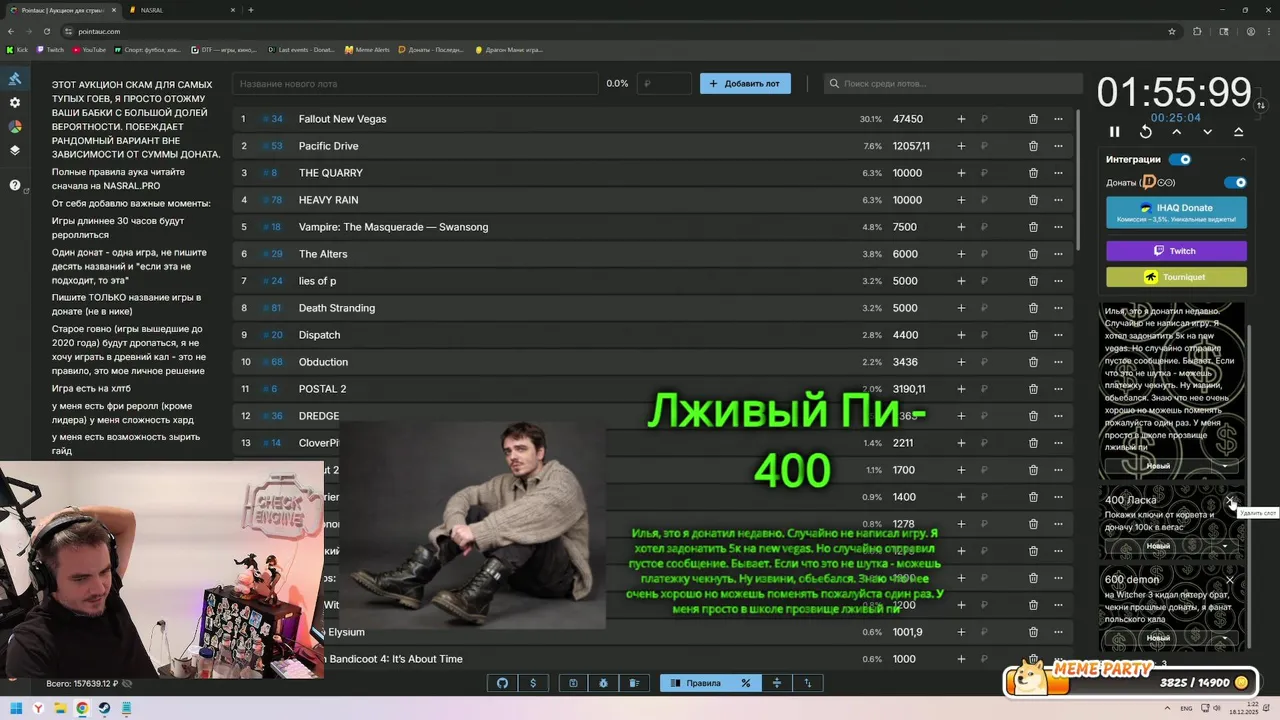Screen dimensions: 1280x720
Task: Remove the 600 demon donation slot
Action: (x=1231, y=580)
